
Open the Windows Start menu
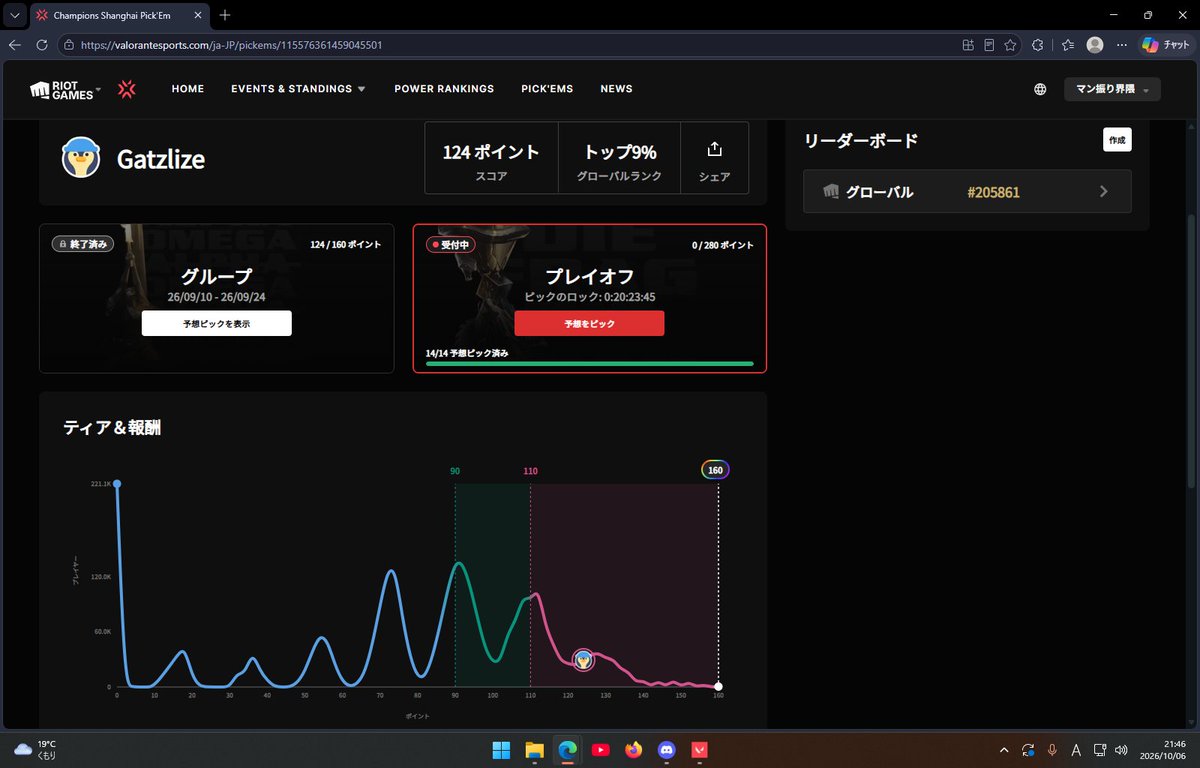tap(501, 749)
